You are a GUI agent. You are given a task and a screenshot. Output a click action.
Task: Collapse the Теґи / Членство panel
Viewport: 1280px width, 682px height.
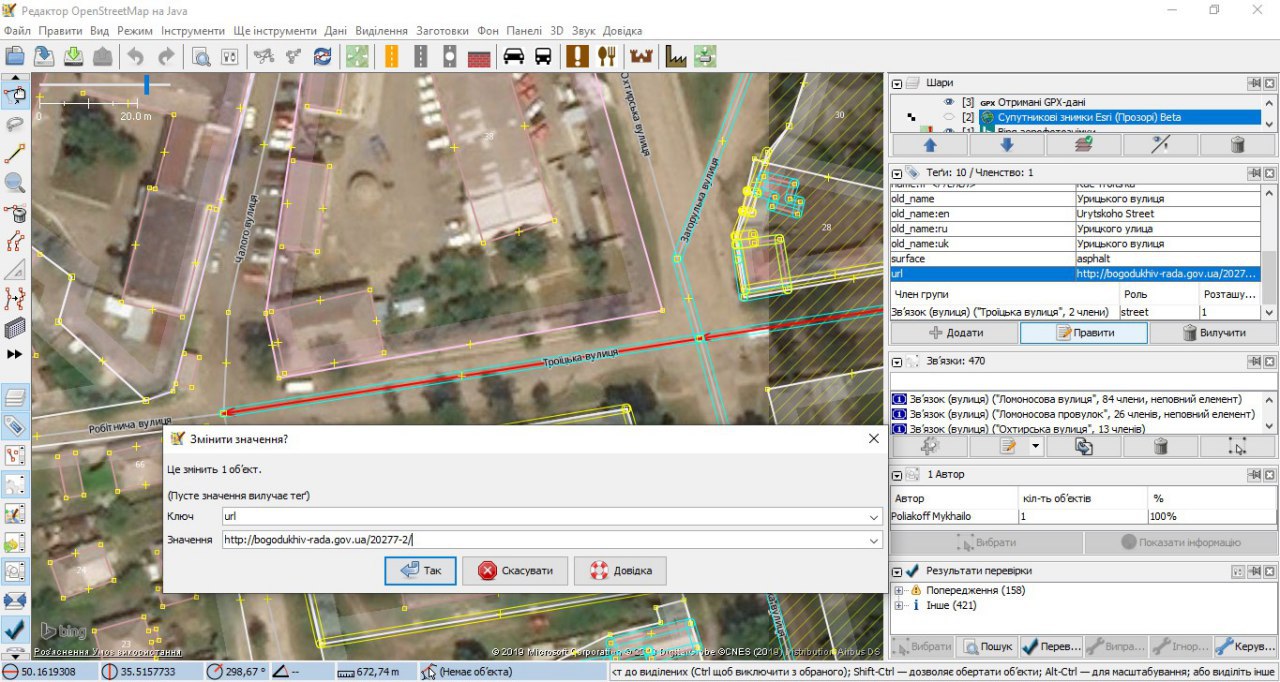(x=898, y=173)
